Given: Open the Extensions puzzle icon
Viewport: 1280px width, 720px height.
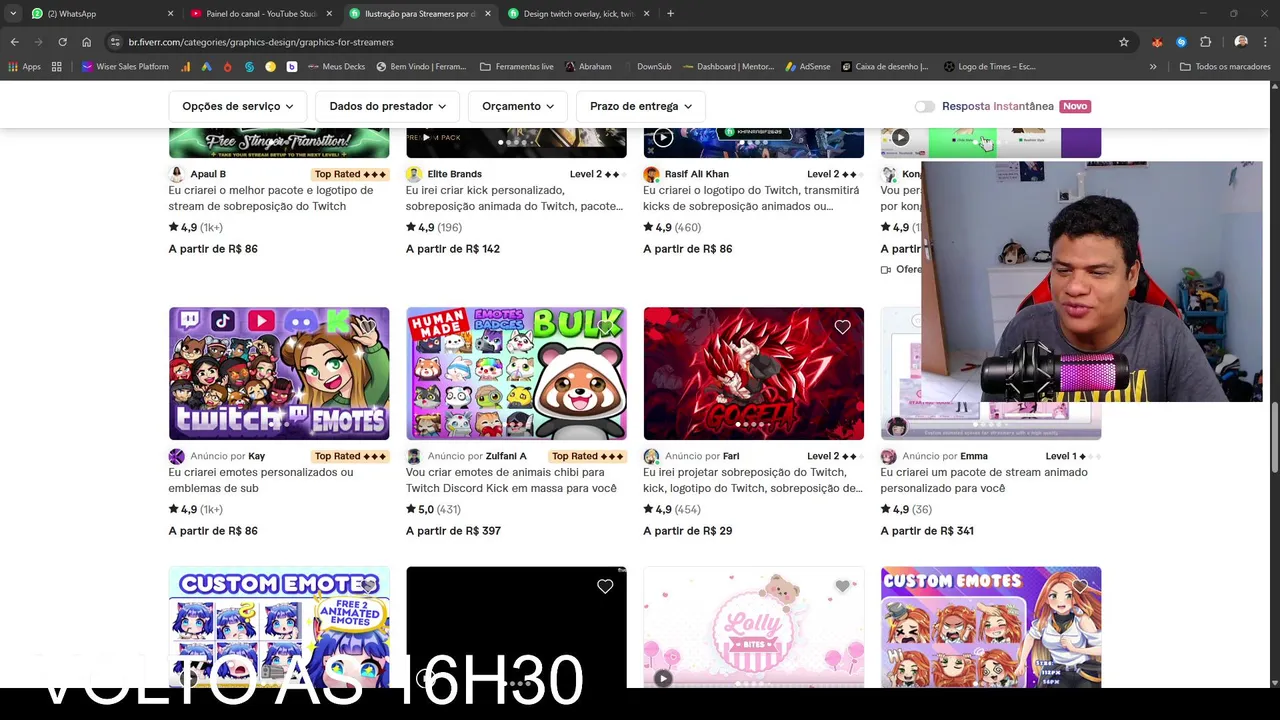Looking at the screenshot, I should coord(1205,42).
